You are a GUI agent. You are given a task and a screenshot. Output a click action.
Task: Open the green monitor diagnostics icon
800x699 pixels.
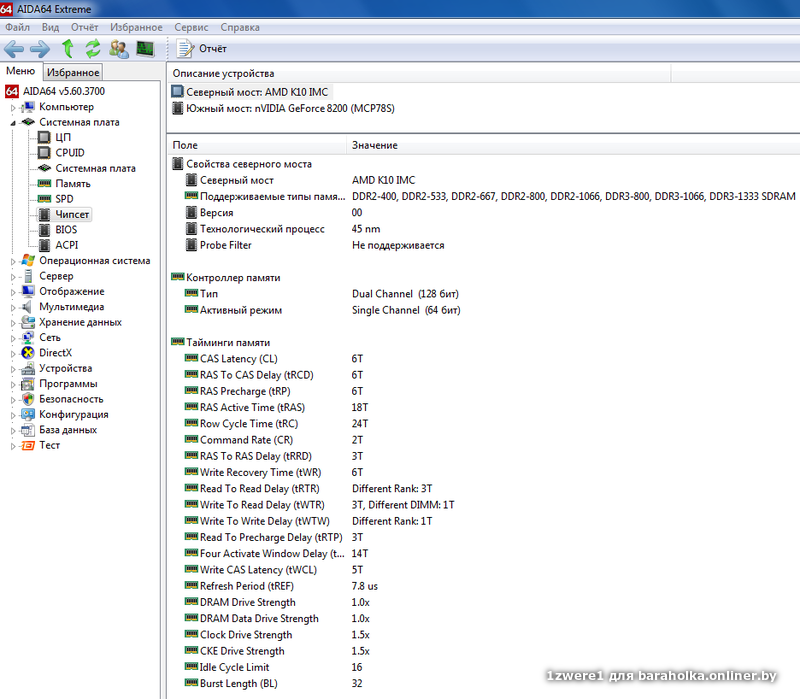[x=145, y=48]
